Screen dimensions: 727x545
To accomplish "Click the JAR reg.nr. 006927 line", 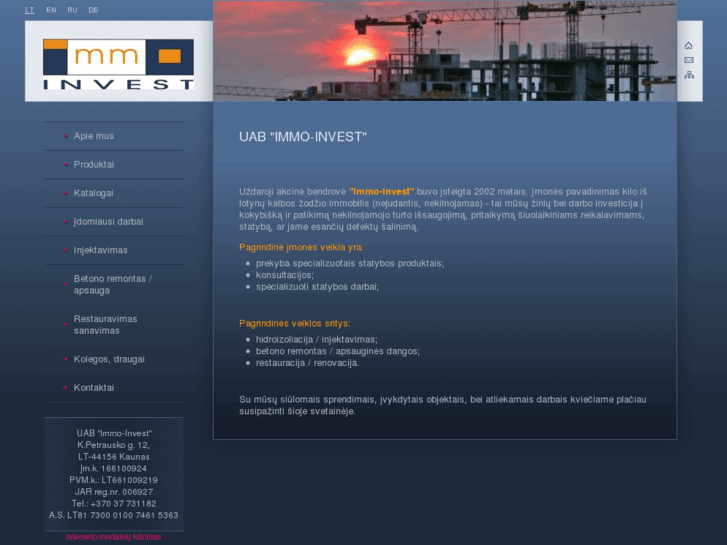I will tap(114, 492).
